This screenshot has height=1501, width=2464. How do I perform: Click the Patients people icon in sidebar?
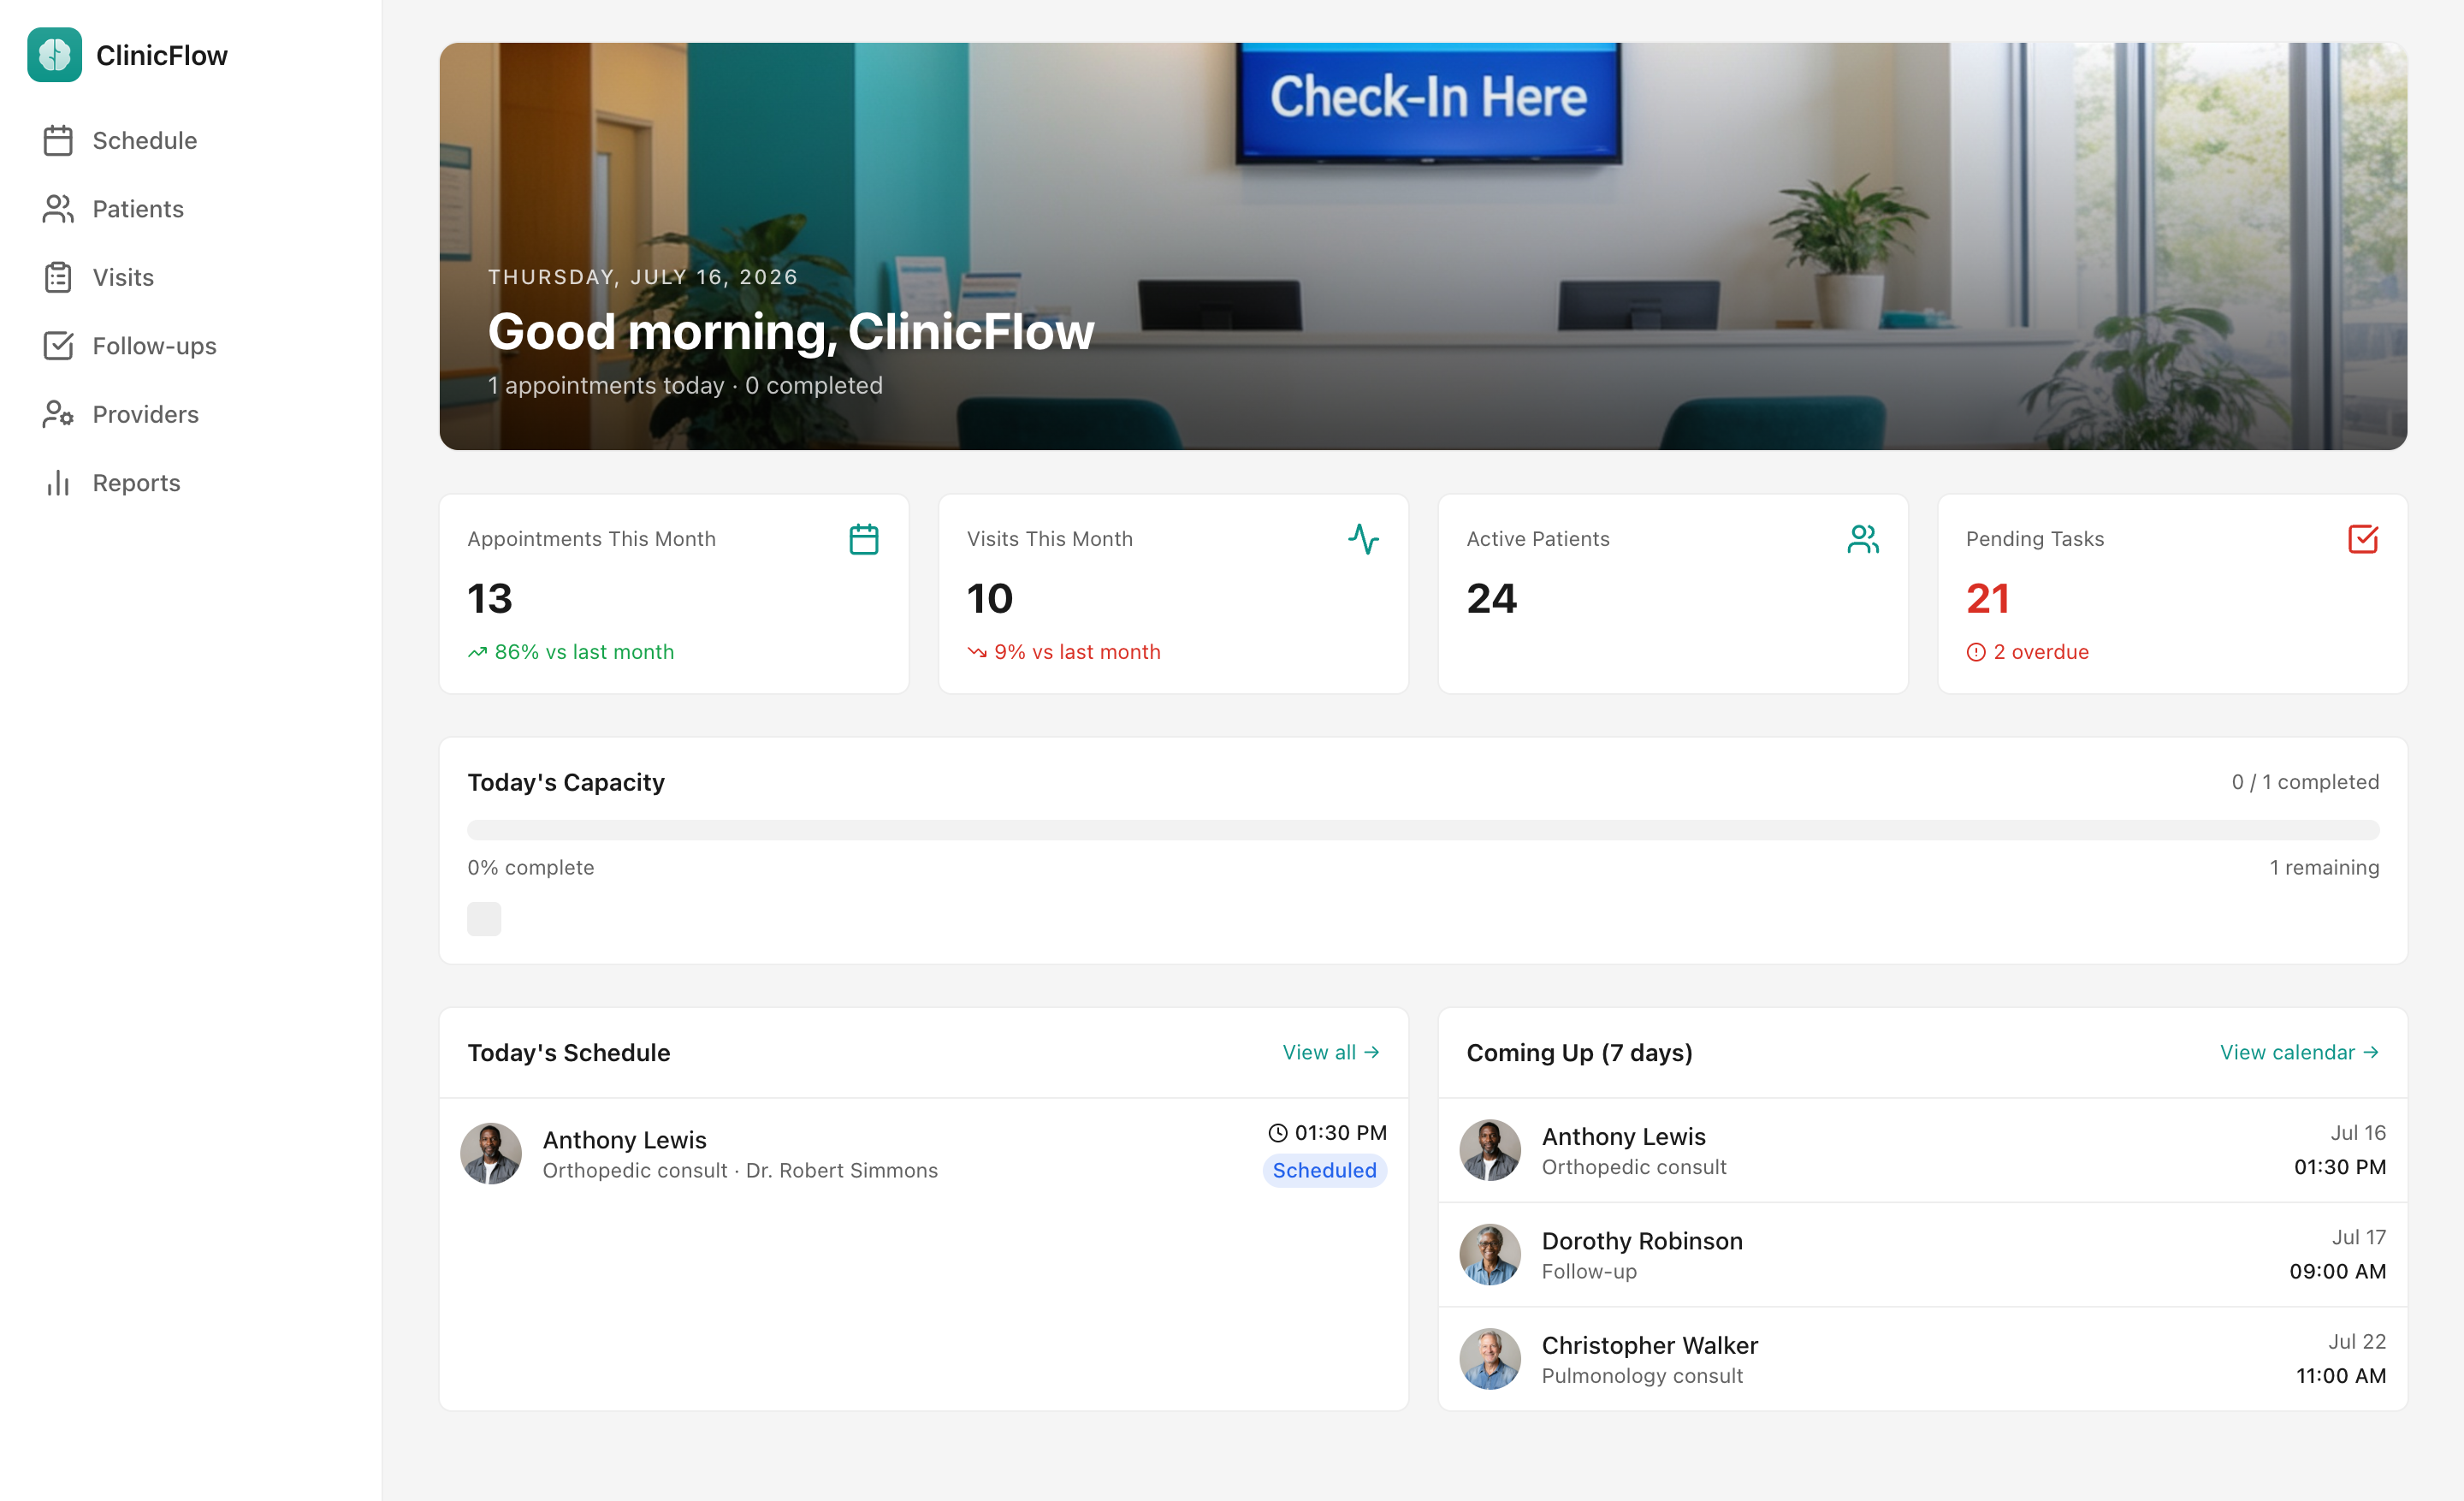coord(58,209)
